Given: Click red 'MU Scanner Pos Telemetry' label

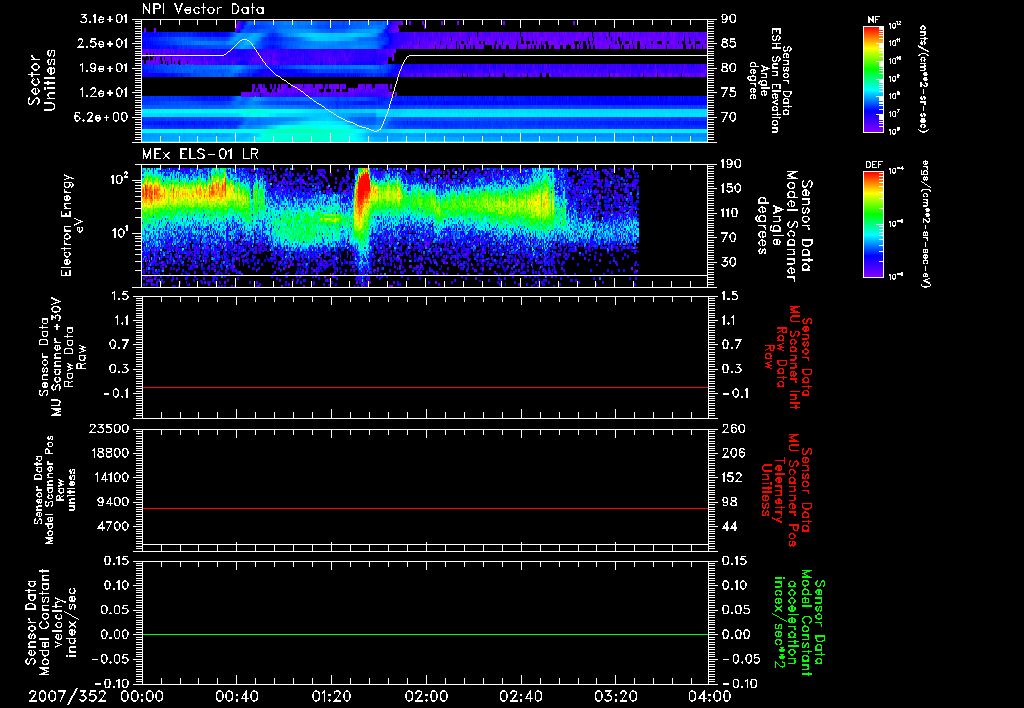Looking at the screenshot, I should (787, 490).
